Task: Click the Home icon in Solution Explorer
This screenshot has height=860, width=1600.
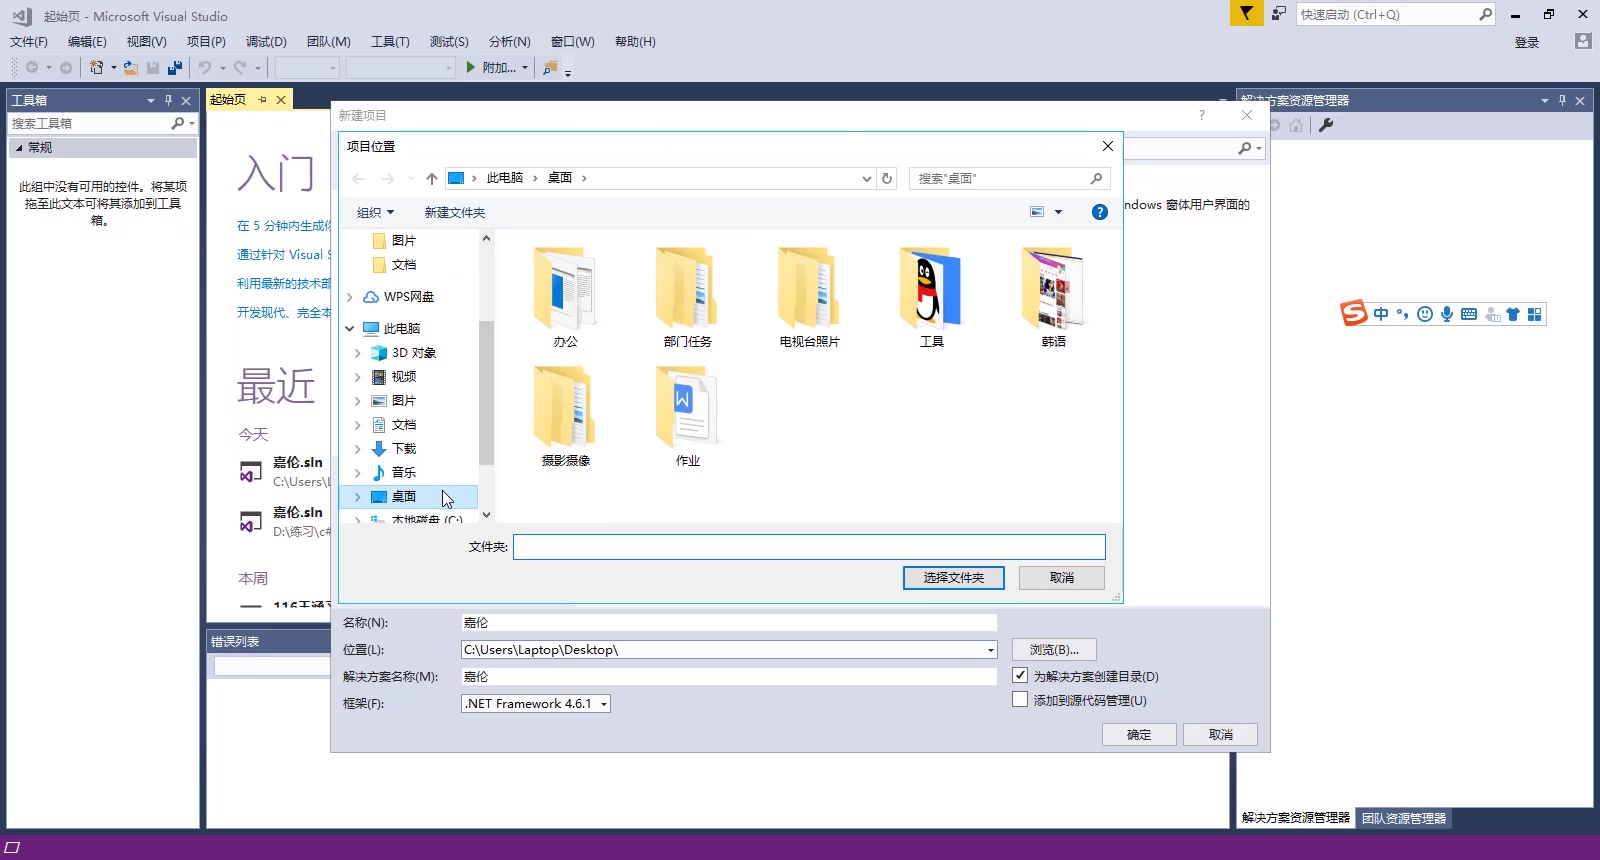Action: pyautogui.click(x=1296, y=125)
